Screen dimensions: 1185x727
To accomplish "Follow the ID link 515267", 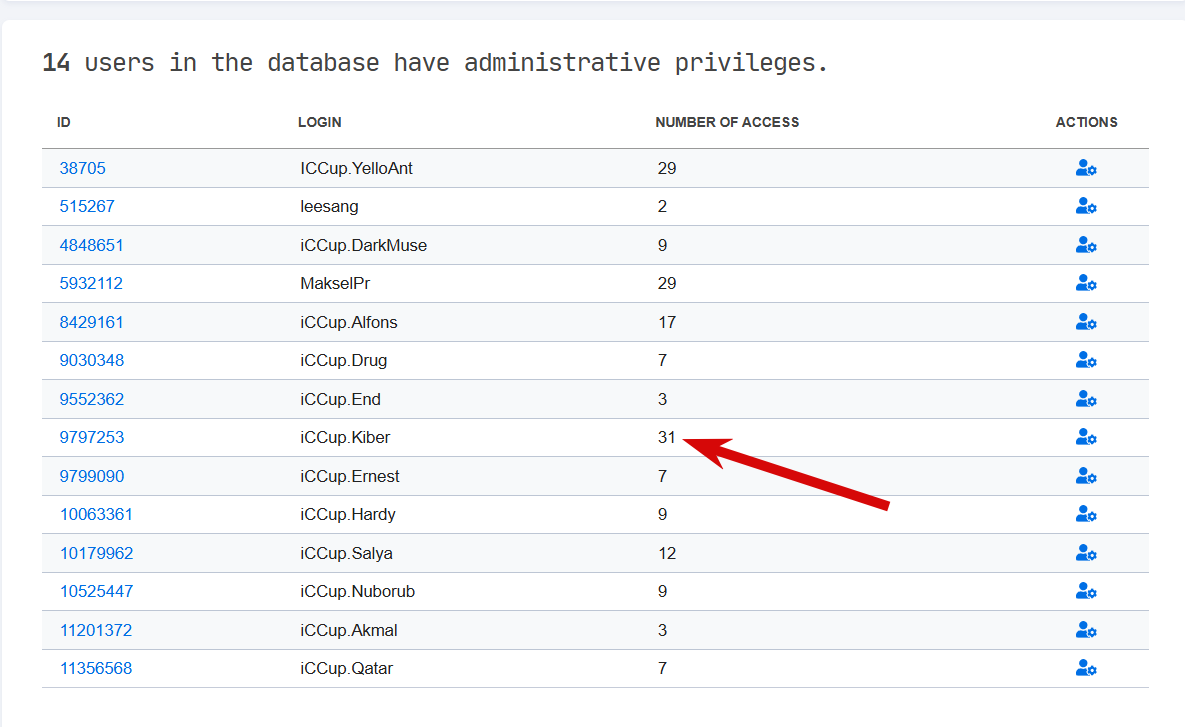I will coord(87,206).
